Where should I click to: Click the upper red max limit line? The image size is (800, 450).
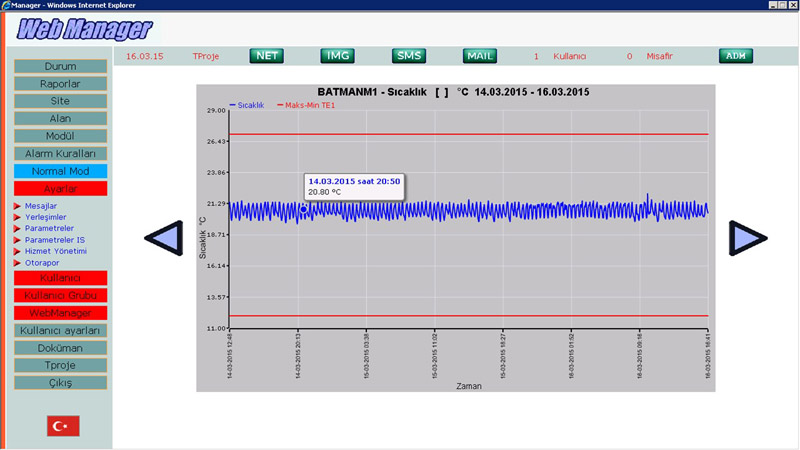tap(468, 134)
